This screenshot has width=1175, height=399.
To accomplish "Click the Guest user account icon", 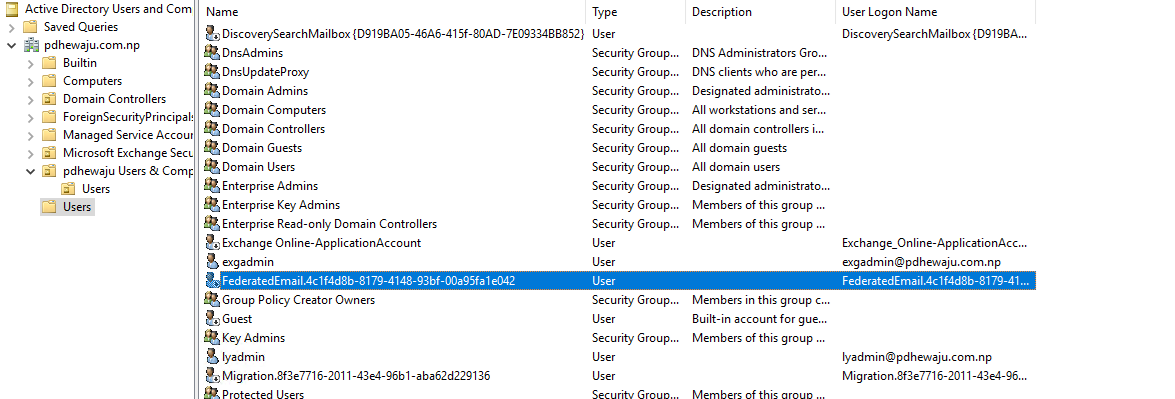I will coord(212,319).
